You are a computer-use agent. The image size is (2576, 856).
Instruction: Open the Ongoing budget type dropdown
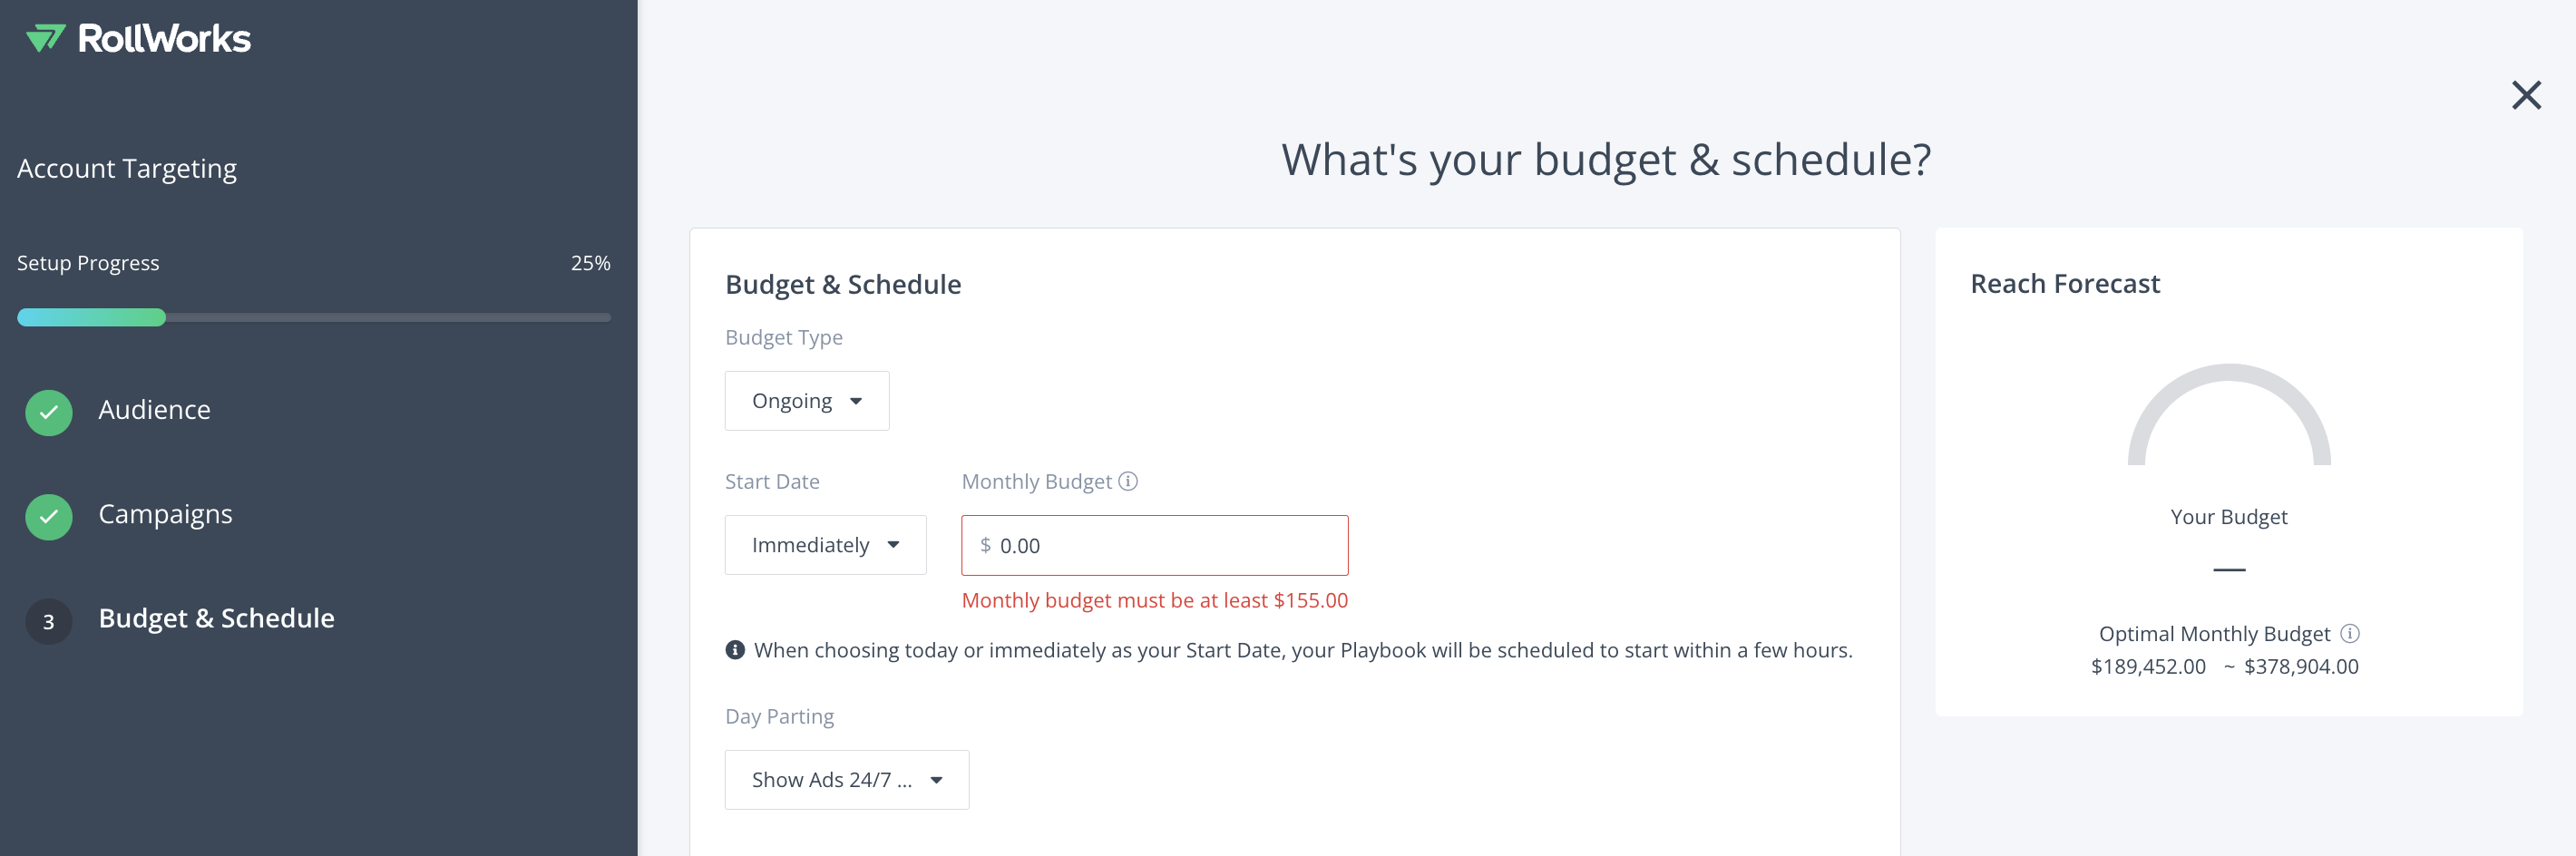click(x=807, y=401)
